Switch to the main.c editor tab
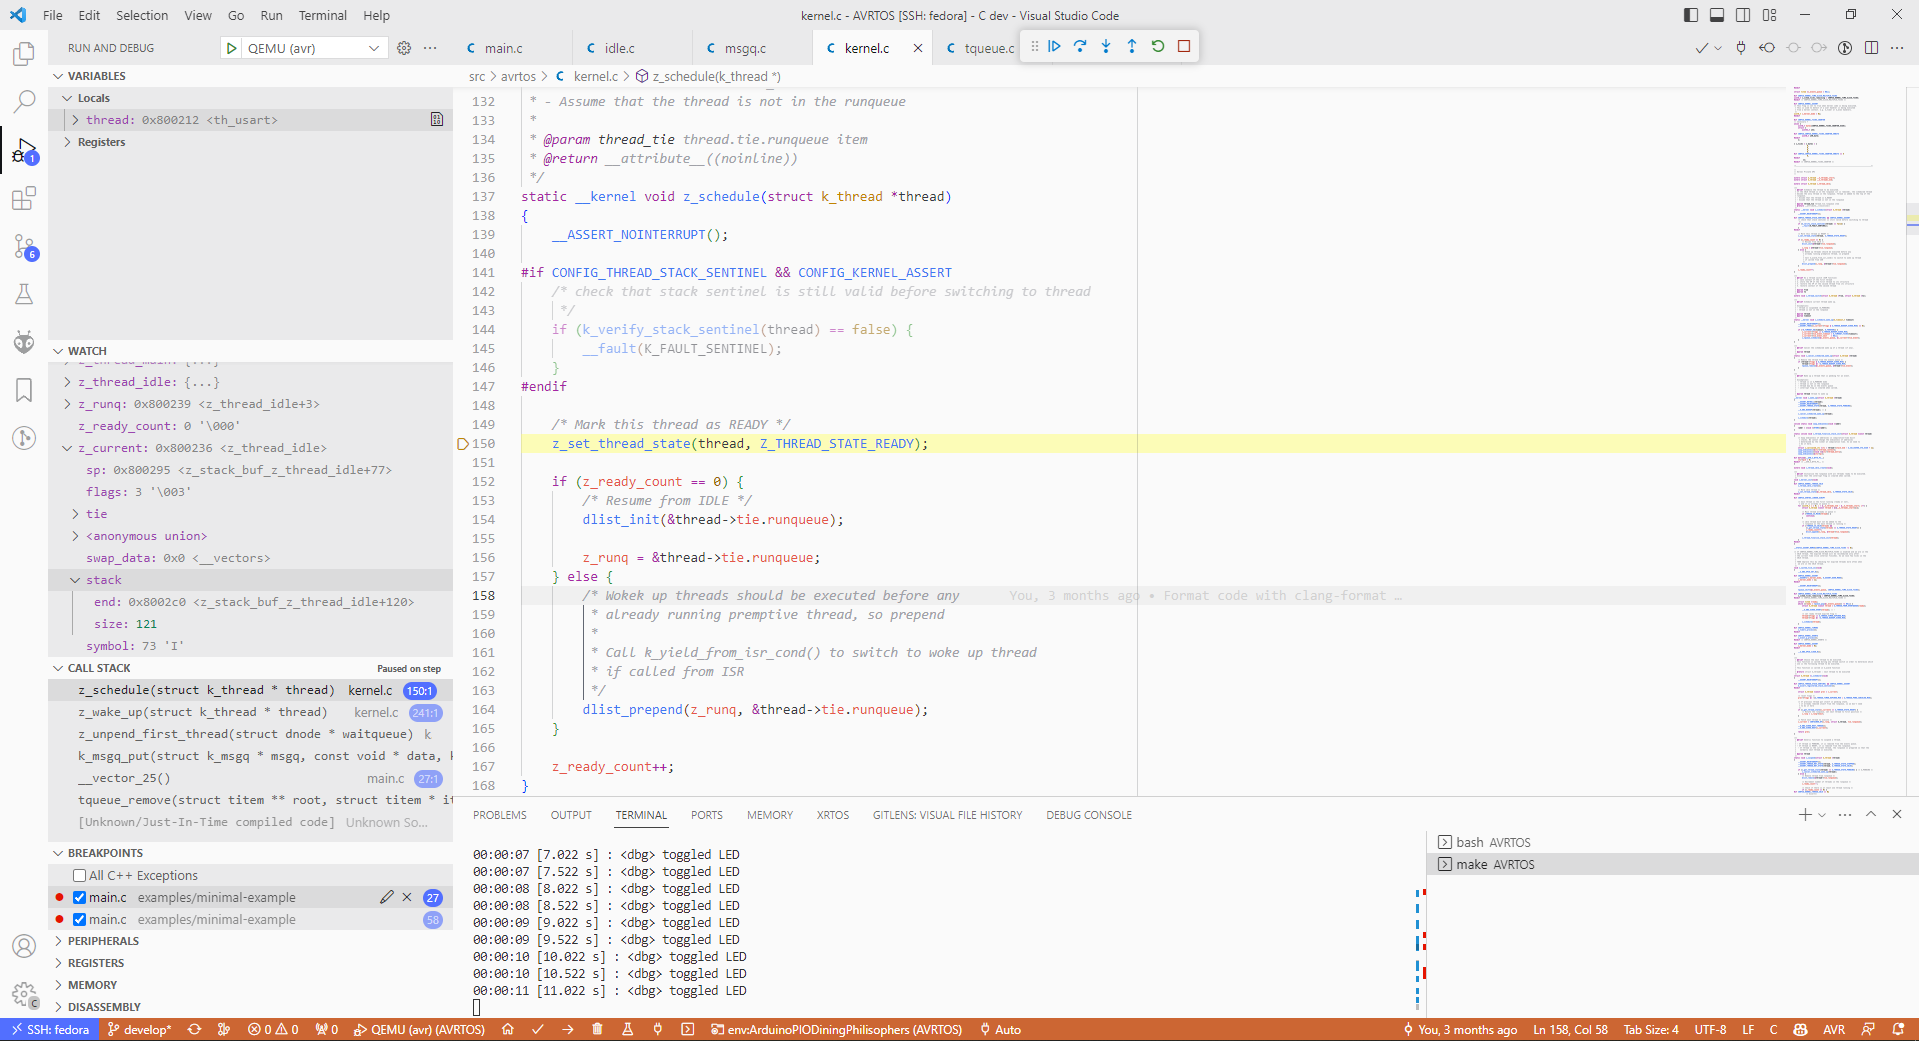 tap(504, 48)
